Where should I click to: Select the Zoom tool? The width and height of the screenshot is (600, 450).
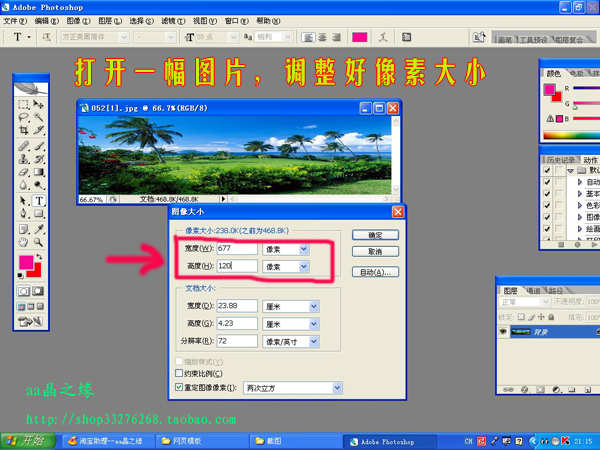pyautogui.click(x=38, y=242)
